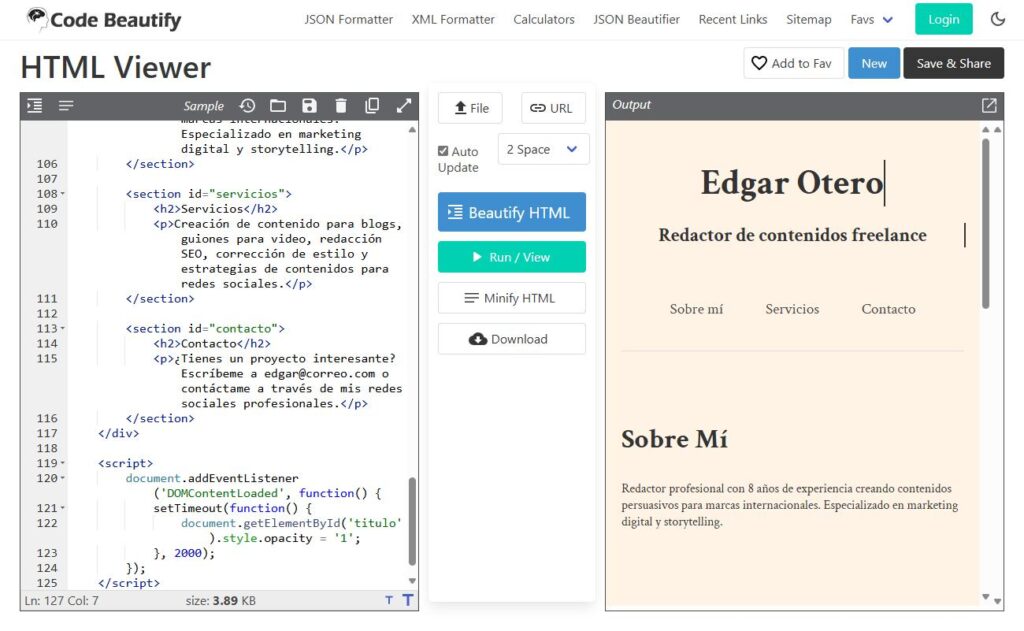This screenshot has height=631, width=1024.
Task: Click the Sobre Mí heading in output
Action: 674,439
